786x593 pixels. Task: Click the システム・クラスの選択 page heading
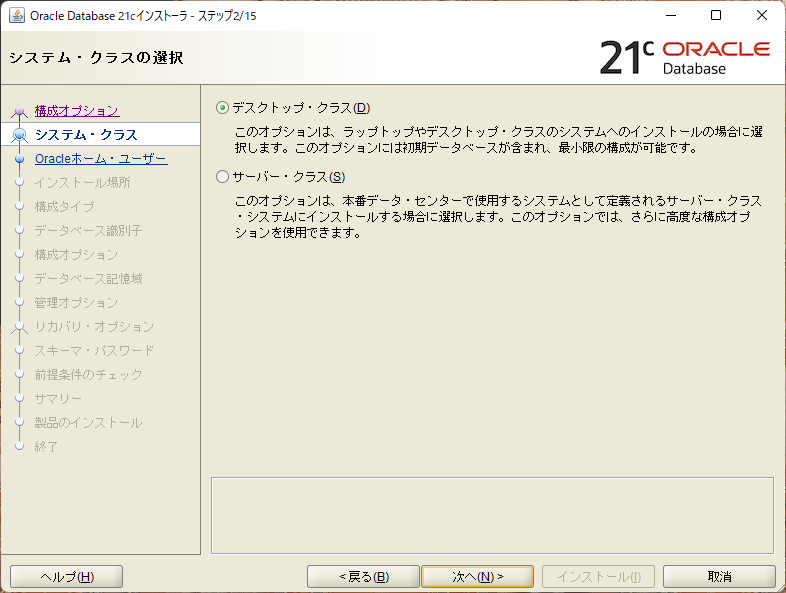coord(96,58)
